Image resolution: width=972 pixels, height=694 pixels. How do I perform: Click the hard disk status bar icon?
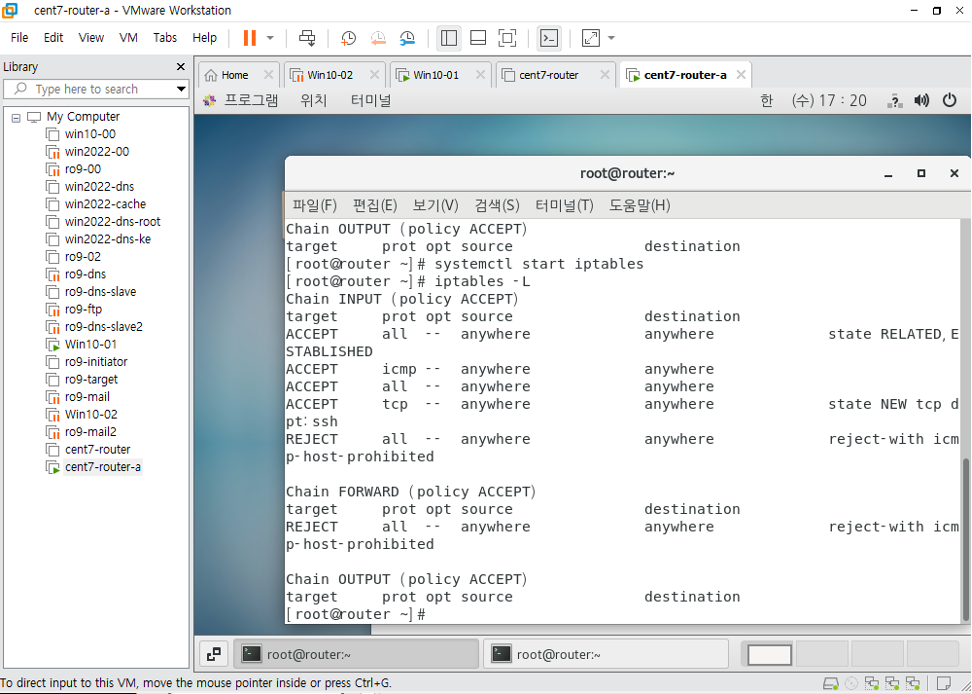click(x=830, y=683)
